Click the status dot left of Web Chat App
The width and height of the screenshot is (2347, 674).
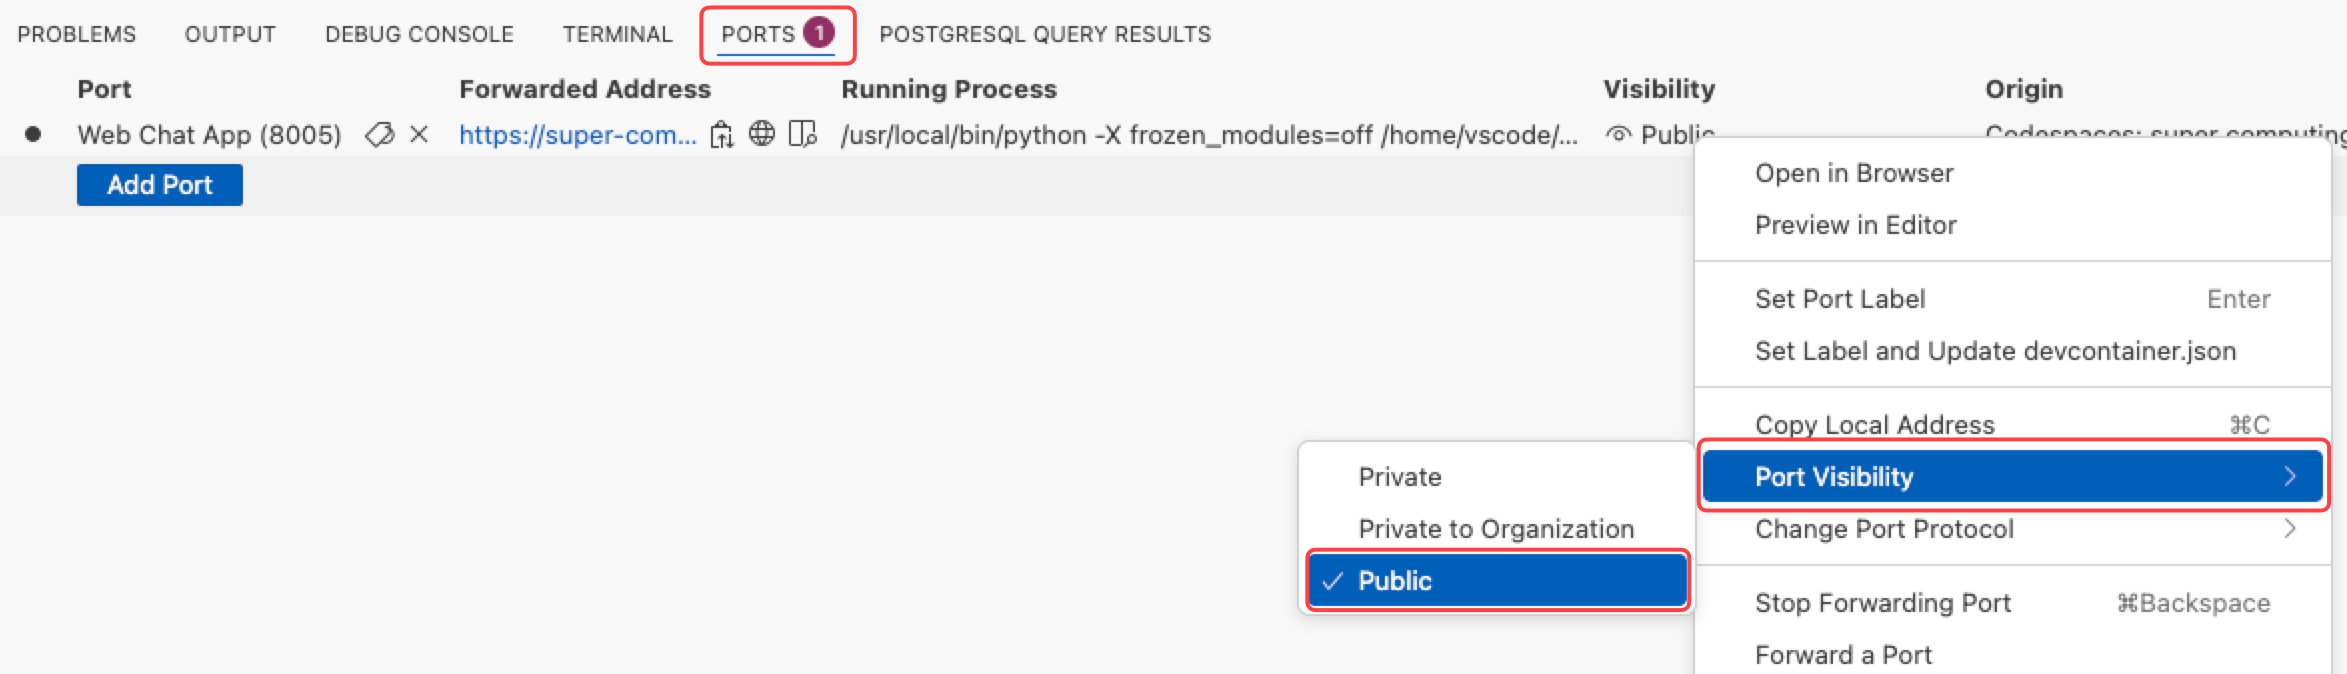(33, 135)
